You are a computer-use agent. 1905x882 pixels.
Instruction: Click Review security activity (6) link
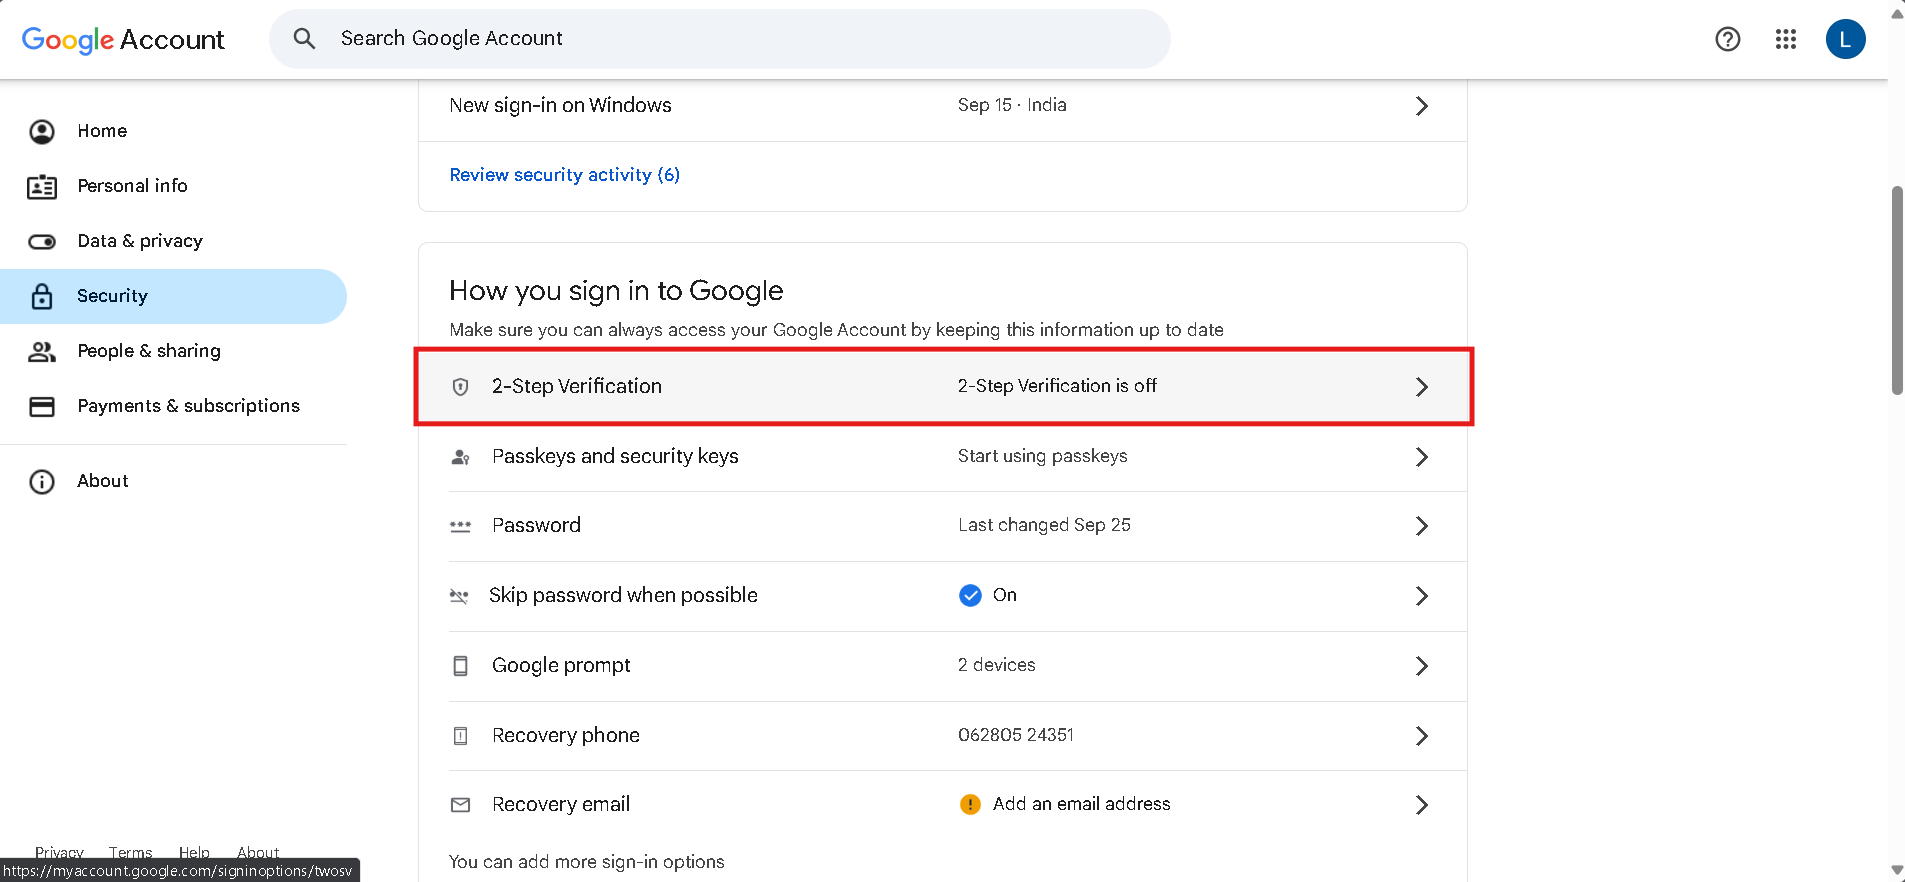click(565, 175)
